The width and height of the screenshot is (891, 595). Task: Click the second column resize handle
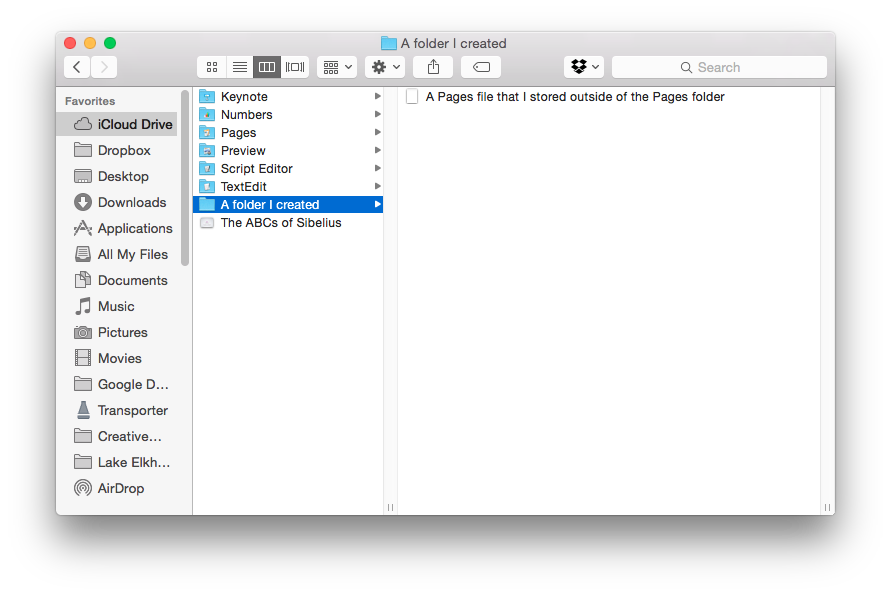827,507
